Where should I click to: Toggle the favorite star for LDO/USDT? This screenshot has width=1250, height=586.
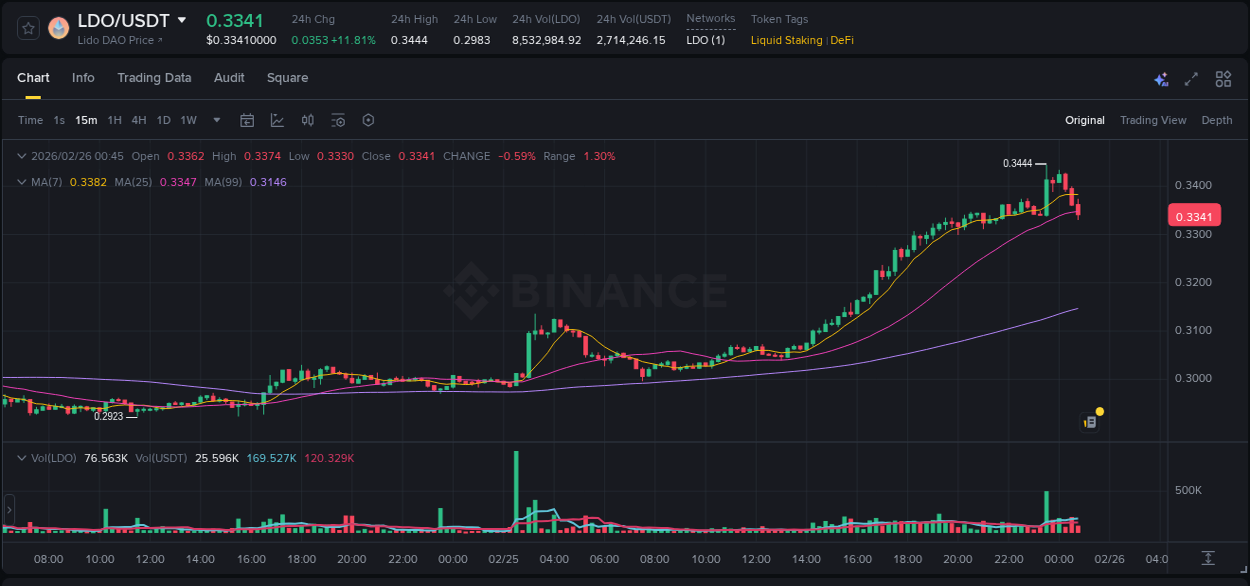point(27,29)
